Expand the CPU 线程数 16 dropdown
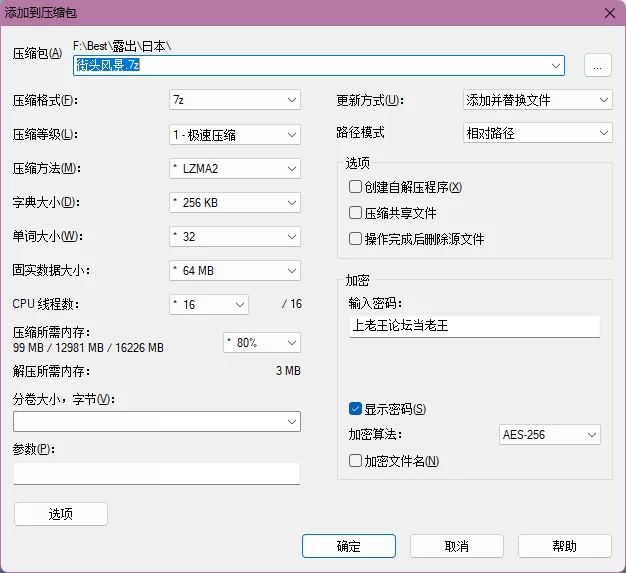 [x=209, y=305]
